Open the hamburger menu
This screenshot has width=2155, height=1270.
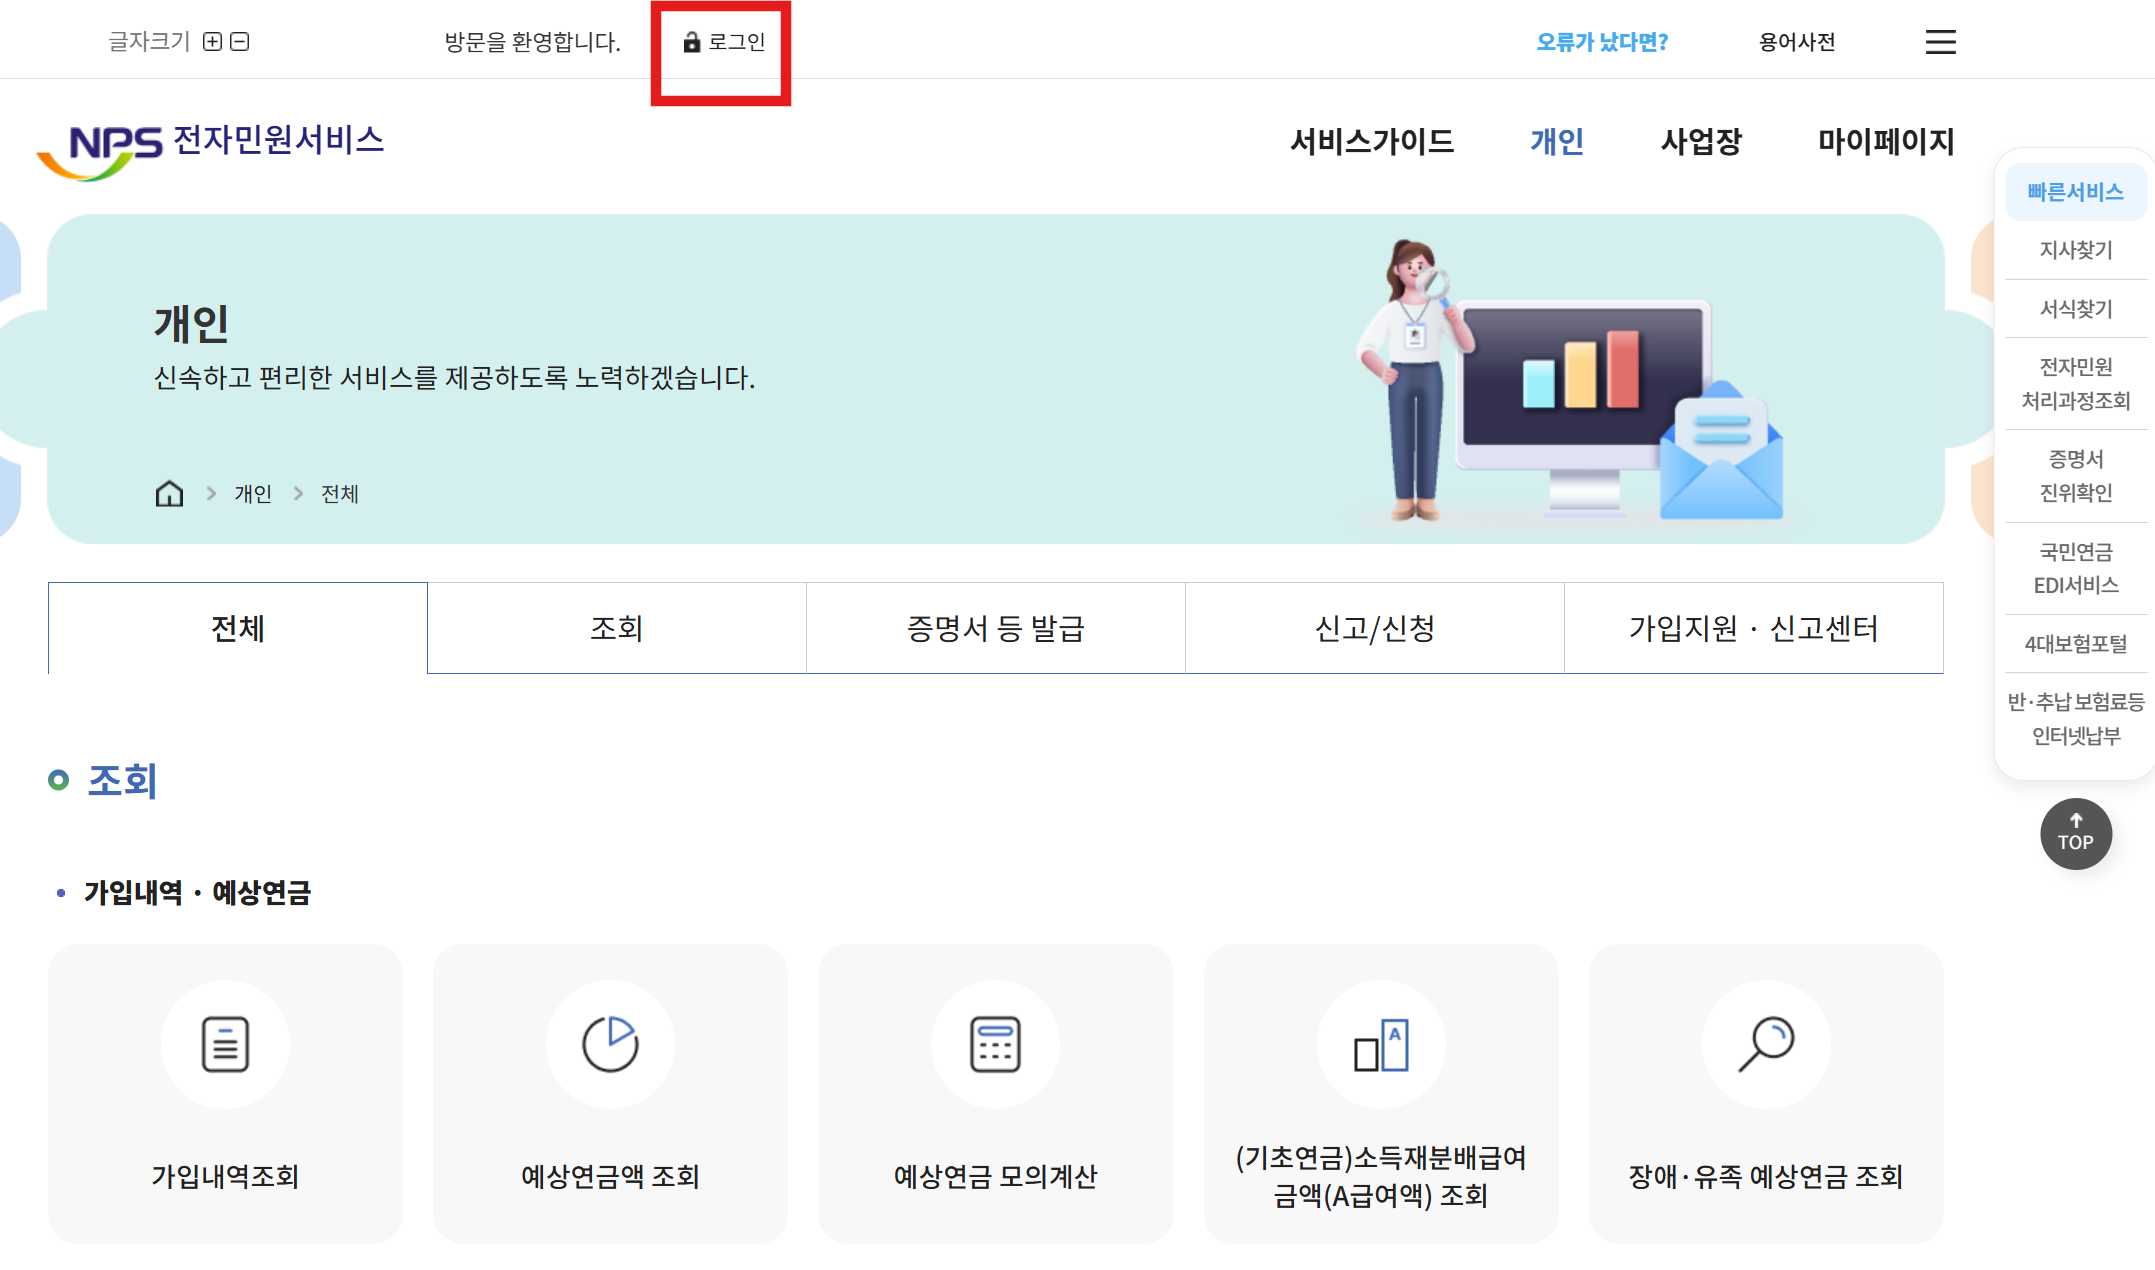[x=1940, y=42]
